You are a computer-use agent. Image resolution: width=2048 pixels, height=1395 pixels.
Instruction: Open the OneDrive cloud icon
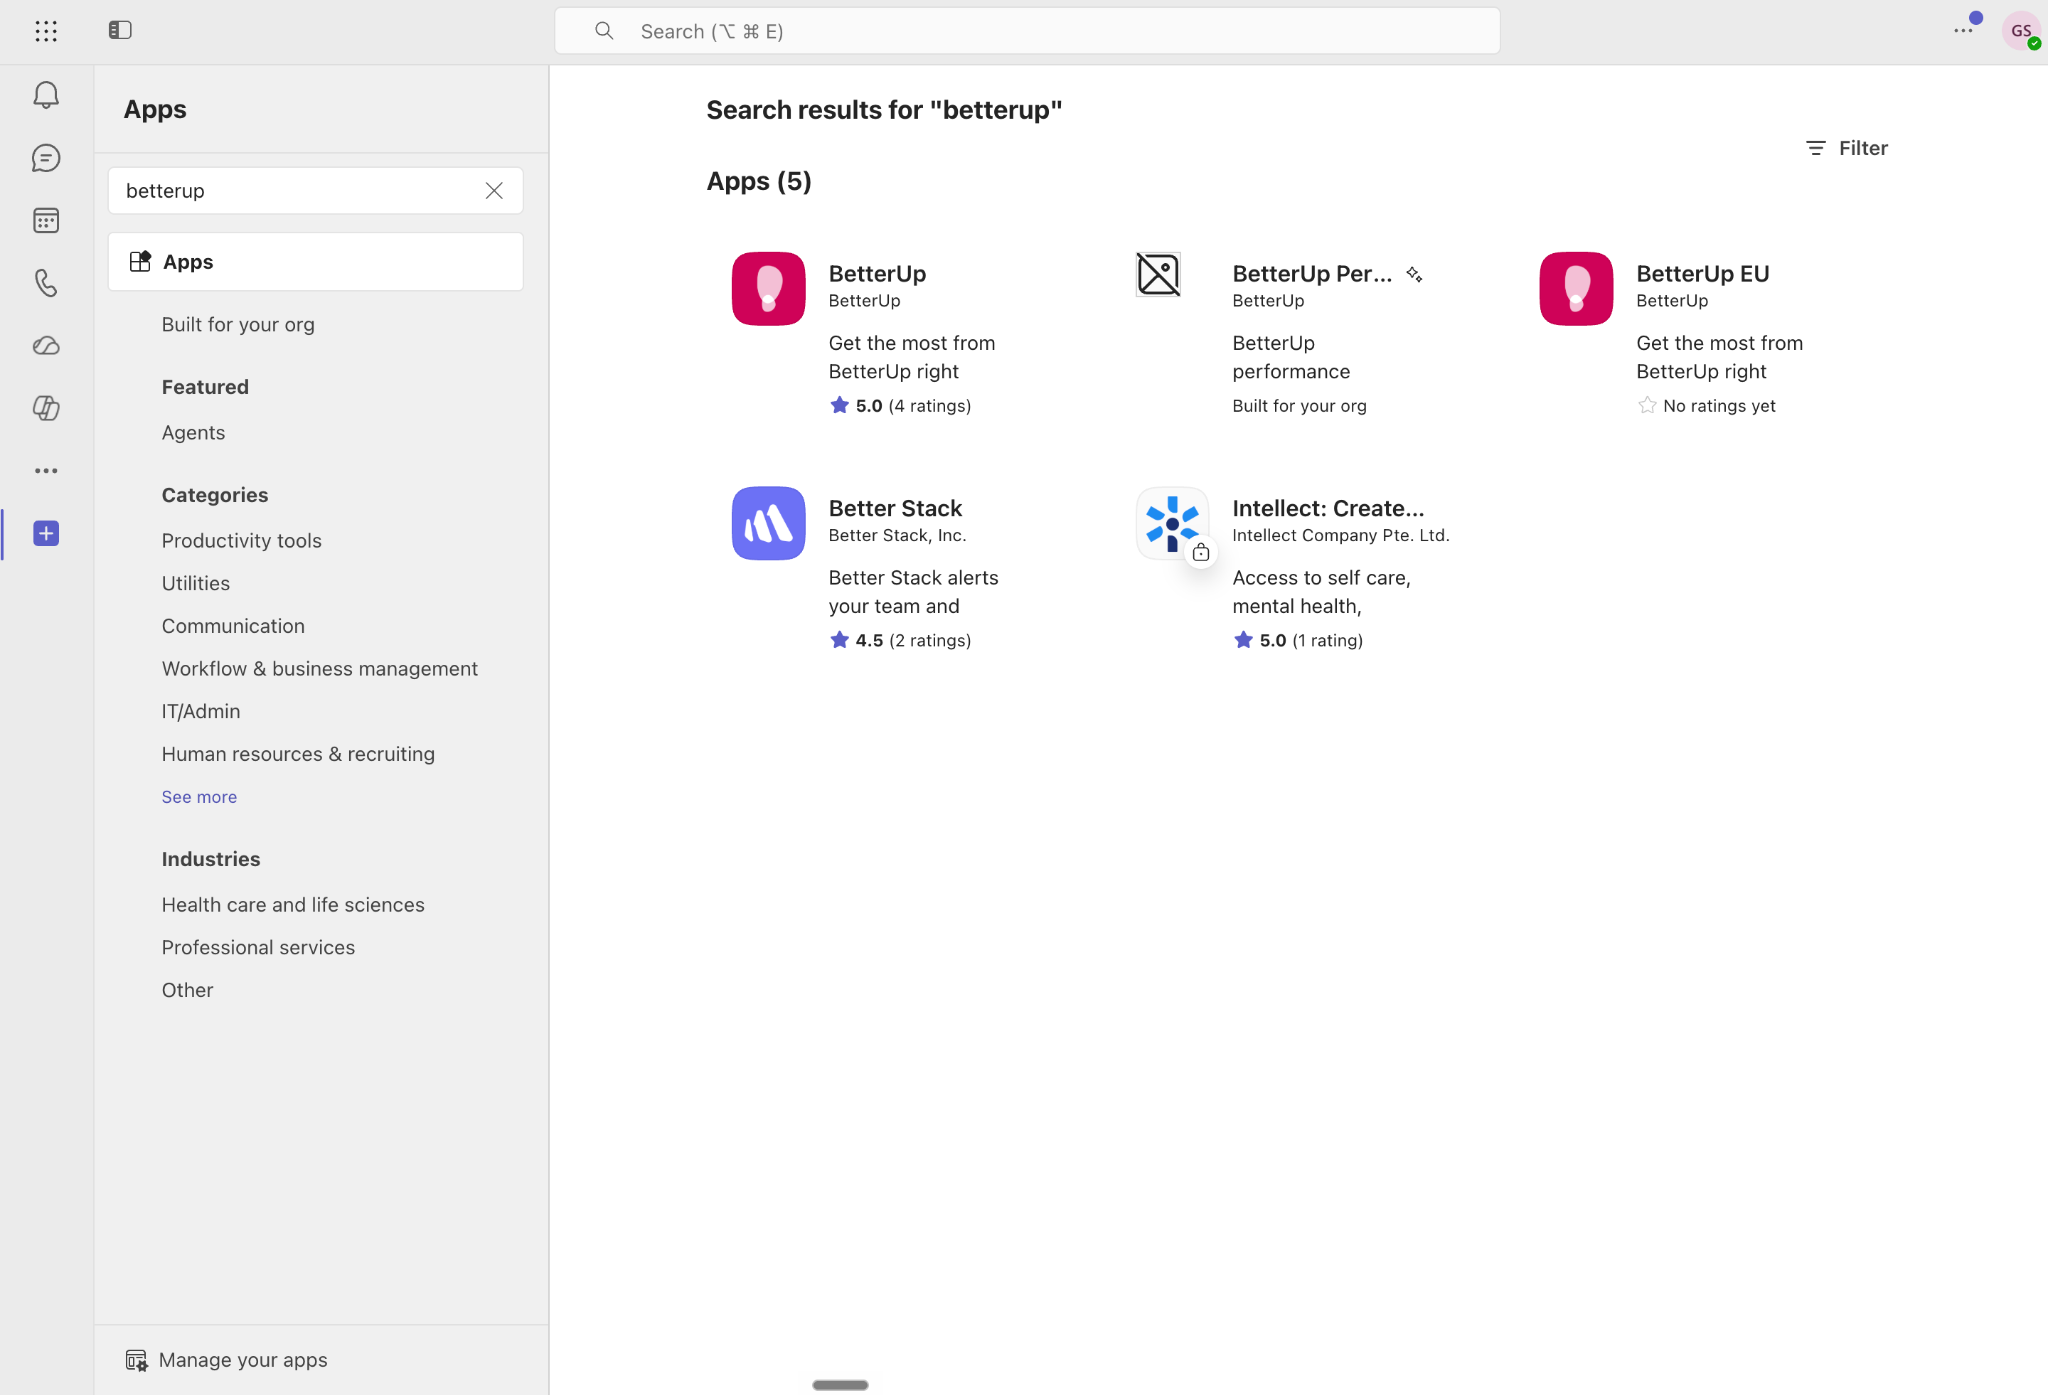pos(46,346)
